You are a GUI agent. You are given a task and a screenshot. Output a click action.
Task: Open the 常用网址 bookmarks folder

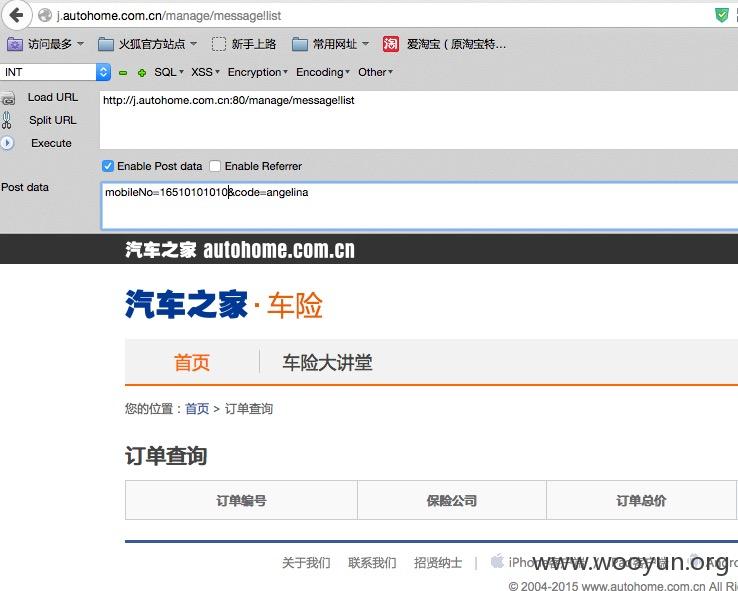point(330,44)
